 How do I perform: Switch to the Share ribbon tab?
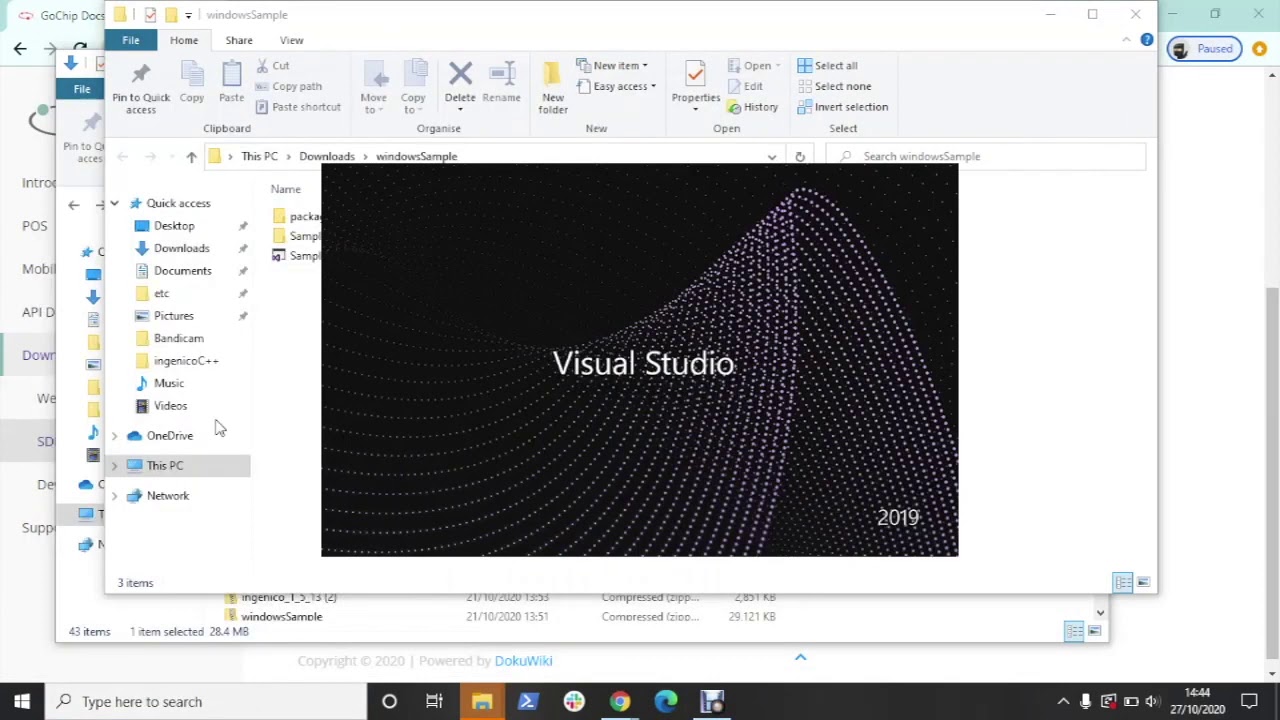(239, 40)
